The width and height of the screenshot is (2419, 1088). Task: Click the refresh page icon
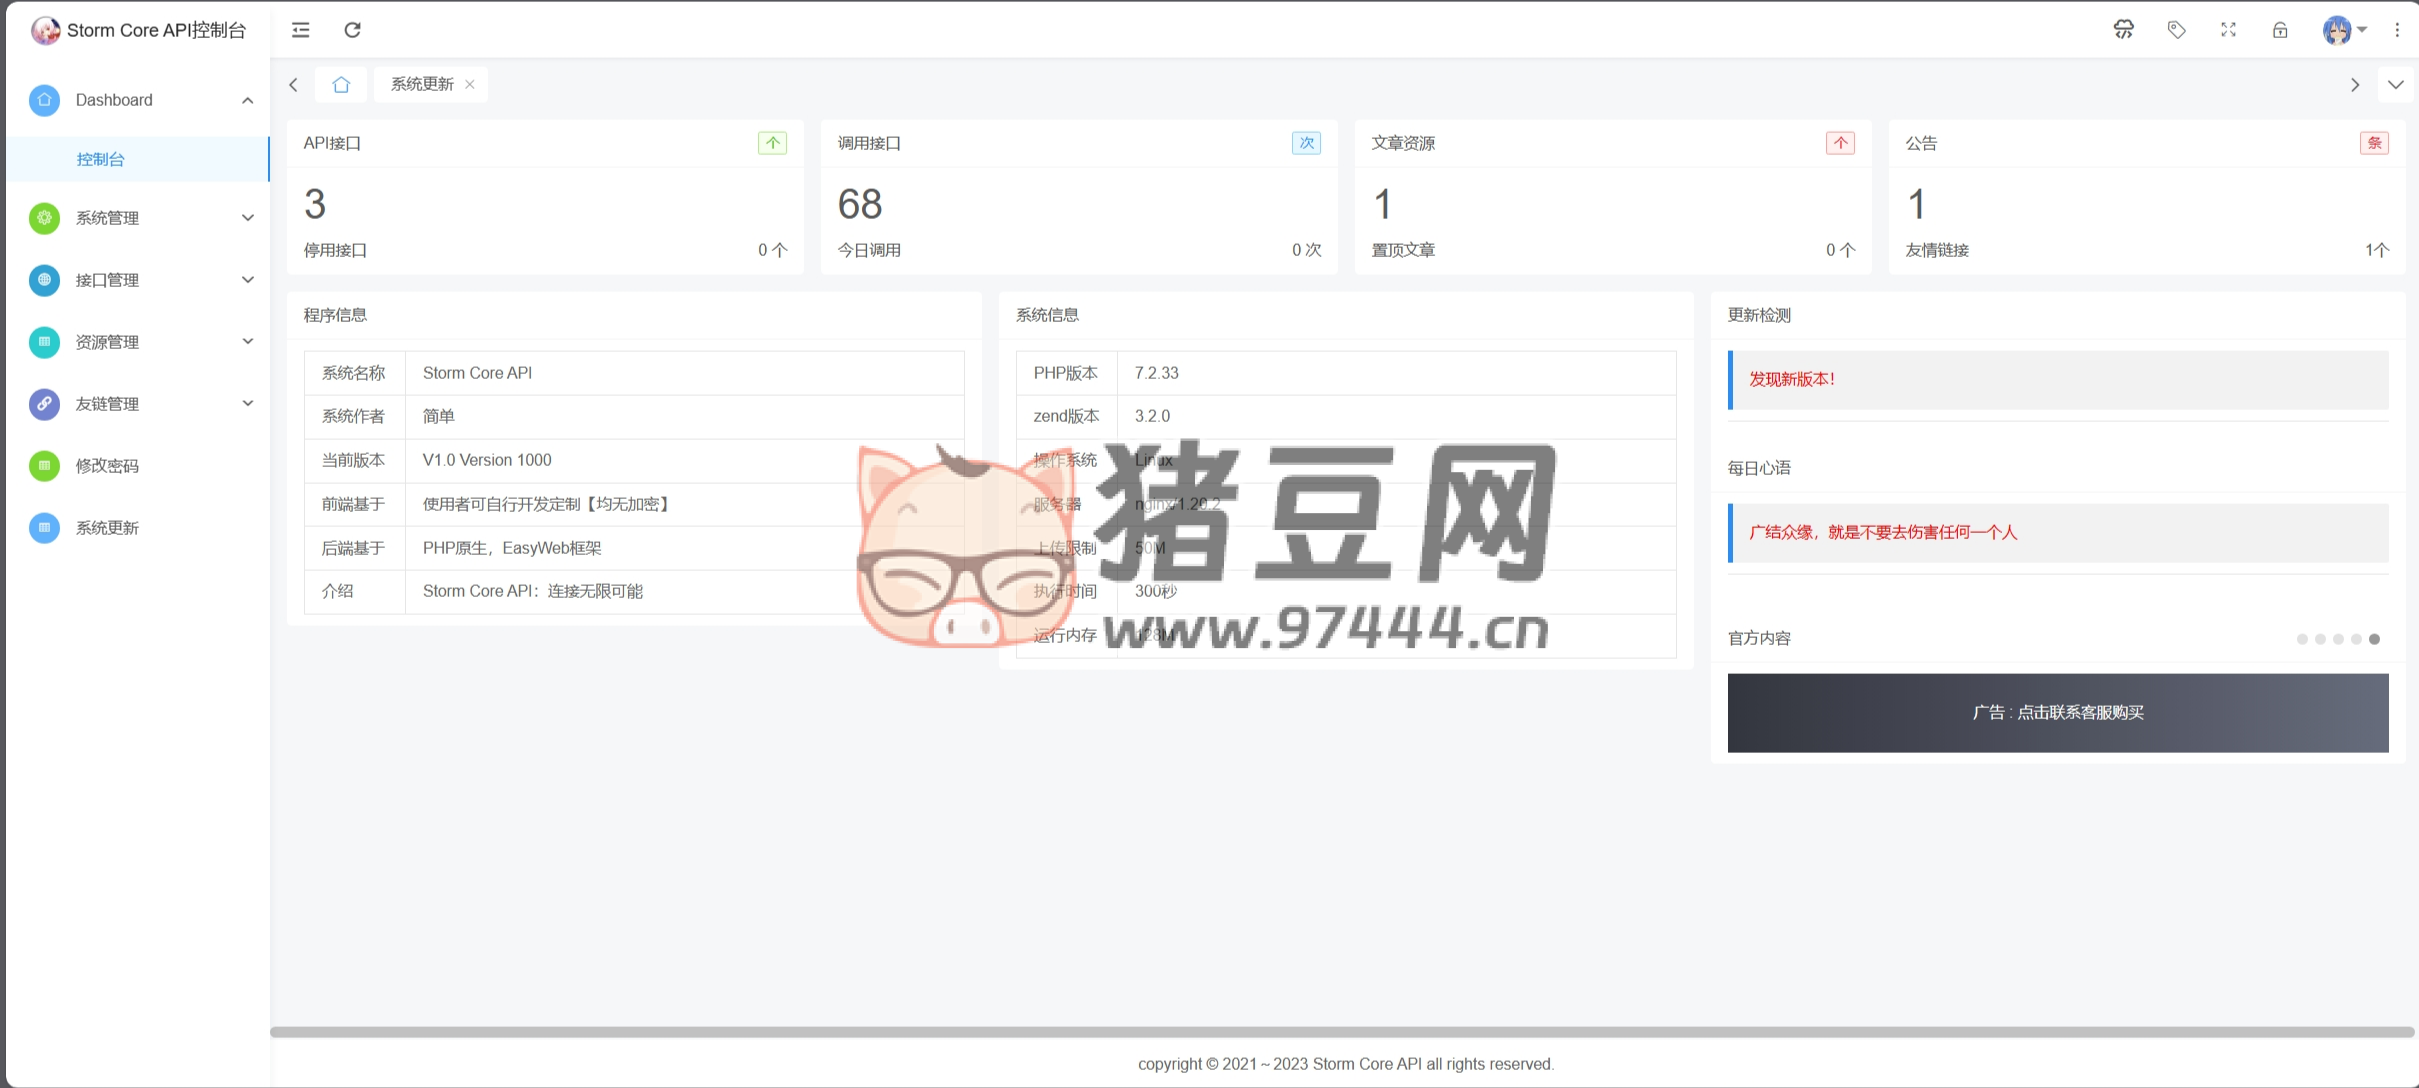click(352, 30)
